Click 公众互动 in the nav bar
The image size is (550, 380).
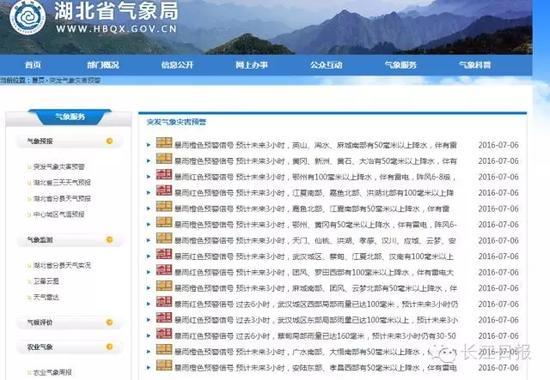[x=326, y=65]
